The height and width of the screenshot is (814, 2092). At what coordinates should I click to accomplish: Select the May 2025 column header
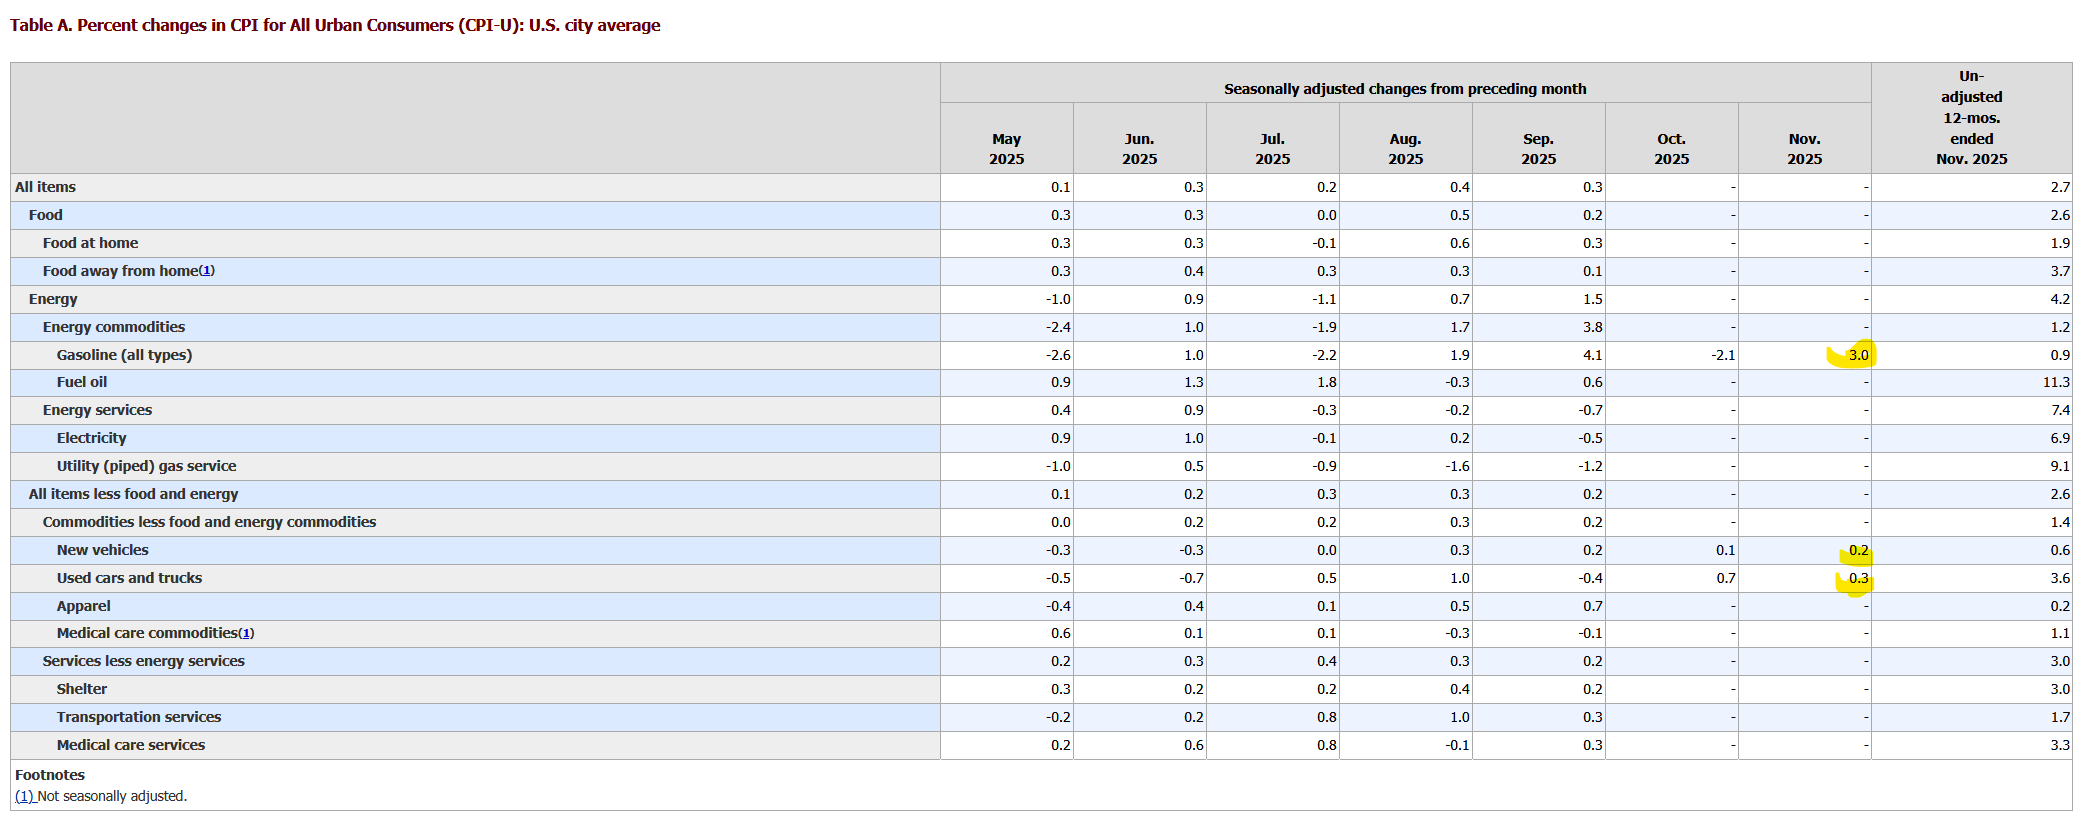pos(1006,149)
